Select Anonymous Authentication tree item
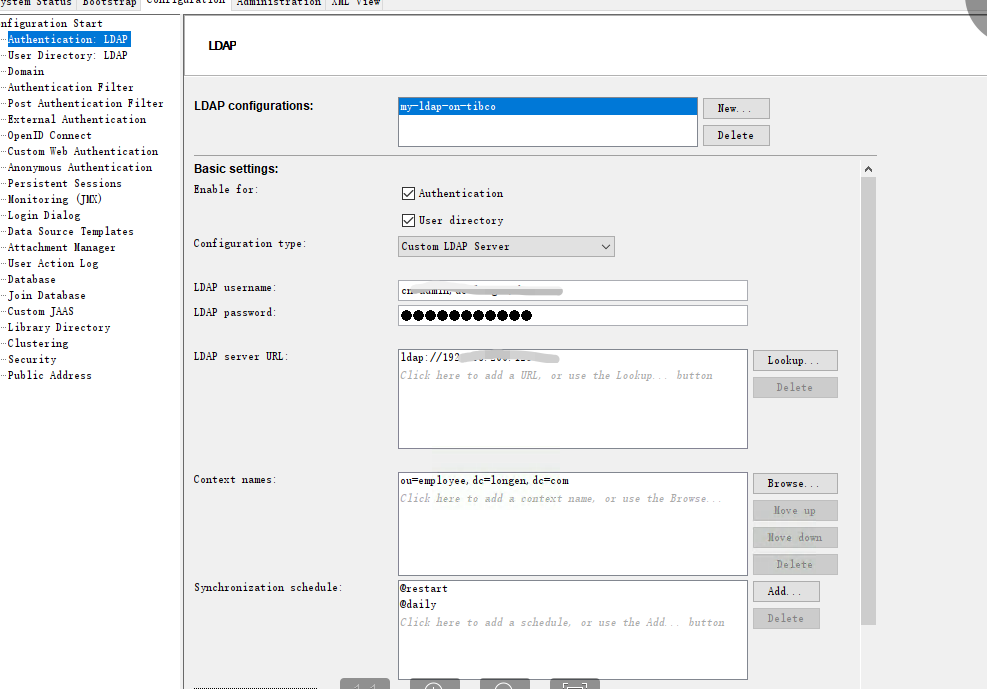Screen dimensions: 987x689 pos(80,167)
